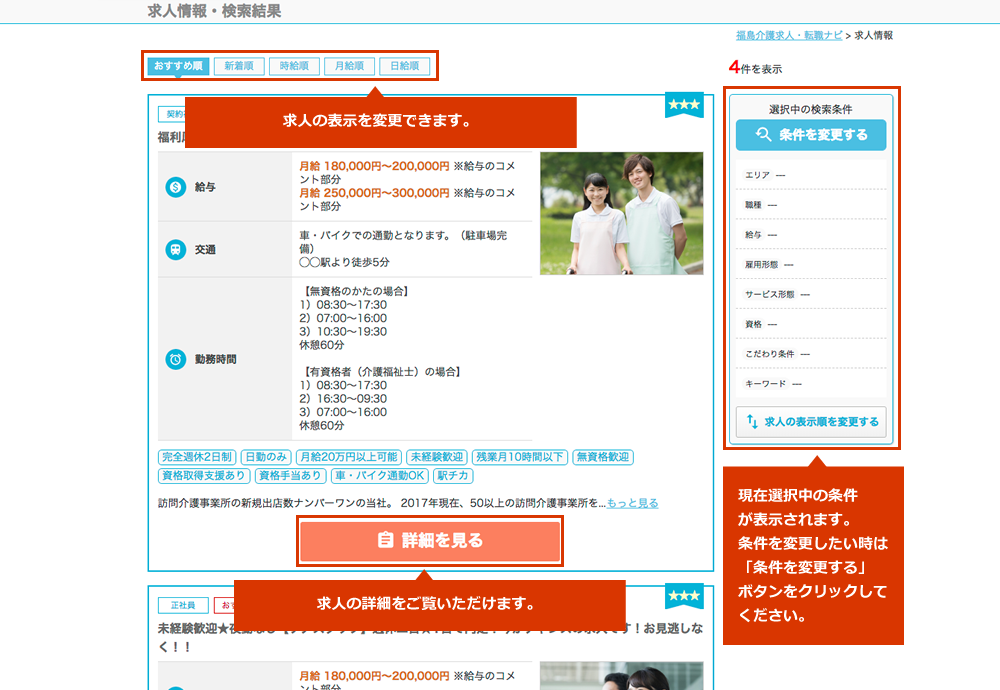This screenshot has height=690, width=1000.
Task: Click the 正社員 label on second listing
Action: [x=183, y=605]
